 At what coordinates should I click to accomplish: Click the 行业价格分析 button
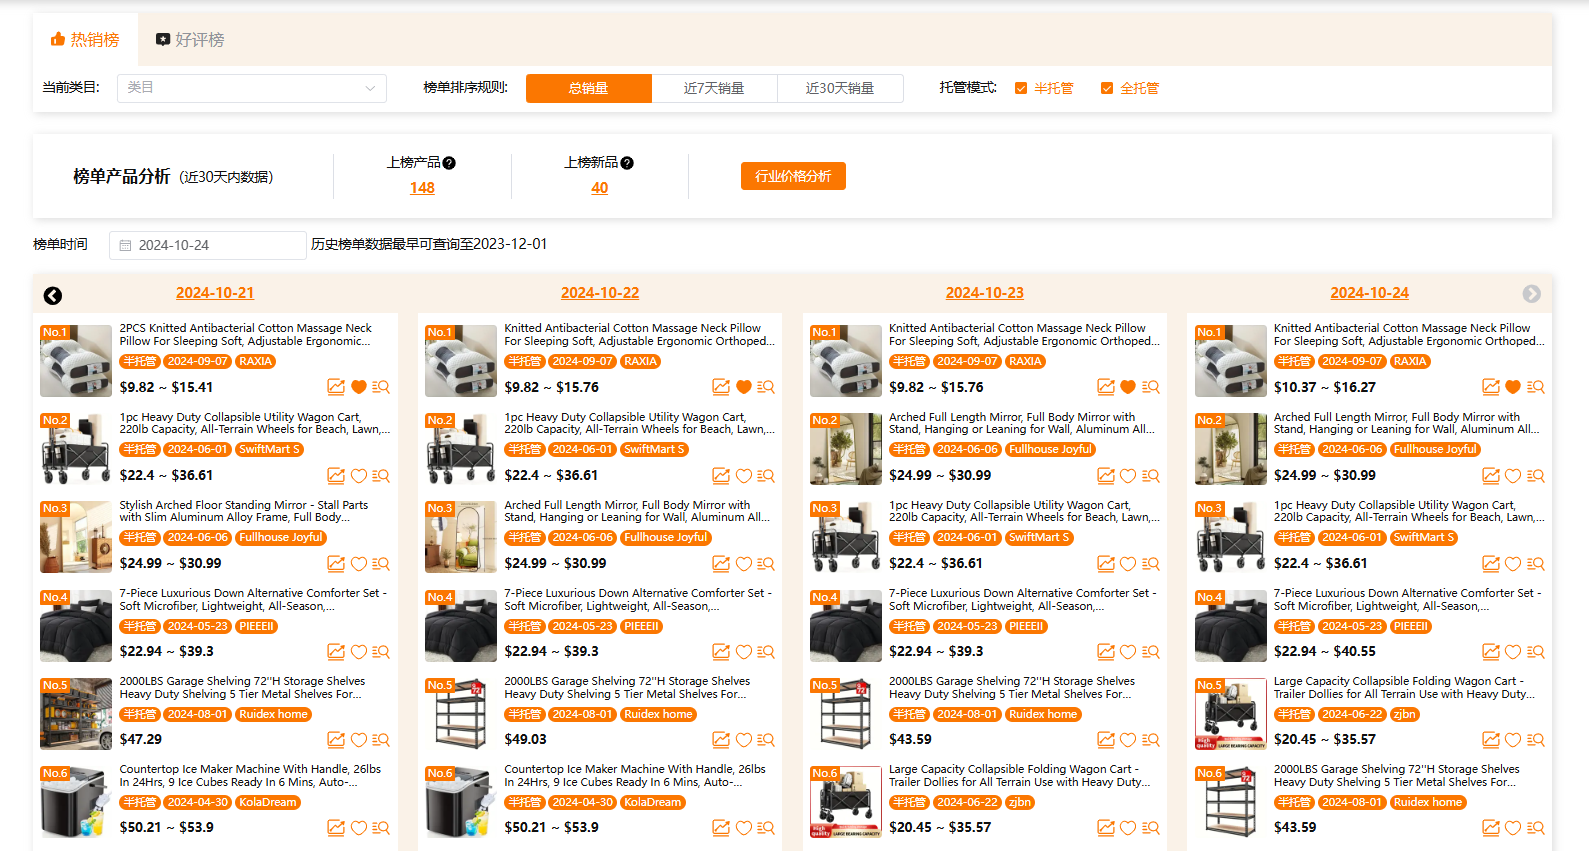[x=793, y=176]
